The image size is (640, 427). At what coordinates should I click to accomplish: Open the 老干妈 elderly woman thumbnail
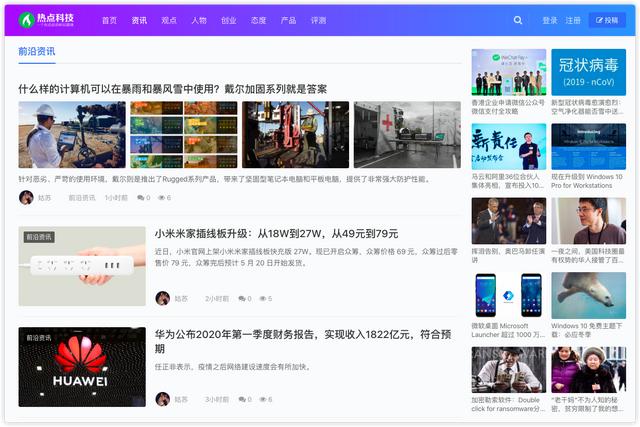click(x=589, y=370)
